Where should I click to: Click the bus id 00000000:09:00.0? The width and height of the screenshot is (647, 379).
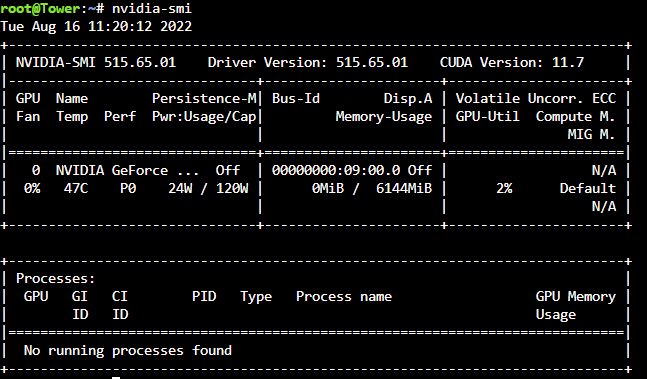pos(336,170)
